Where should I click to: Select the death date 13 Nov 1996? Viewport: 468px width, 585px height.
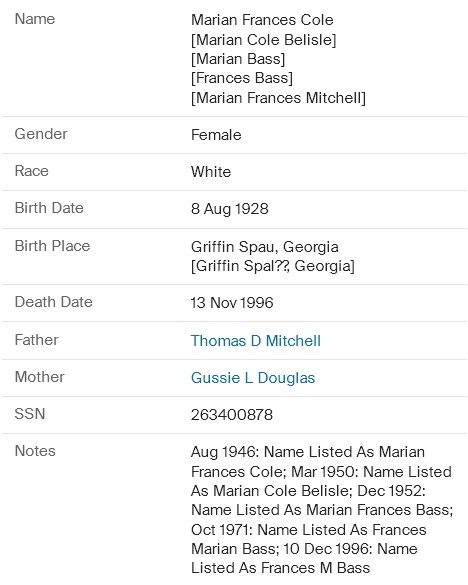coord(232,303)
